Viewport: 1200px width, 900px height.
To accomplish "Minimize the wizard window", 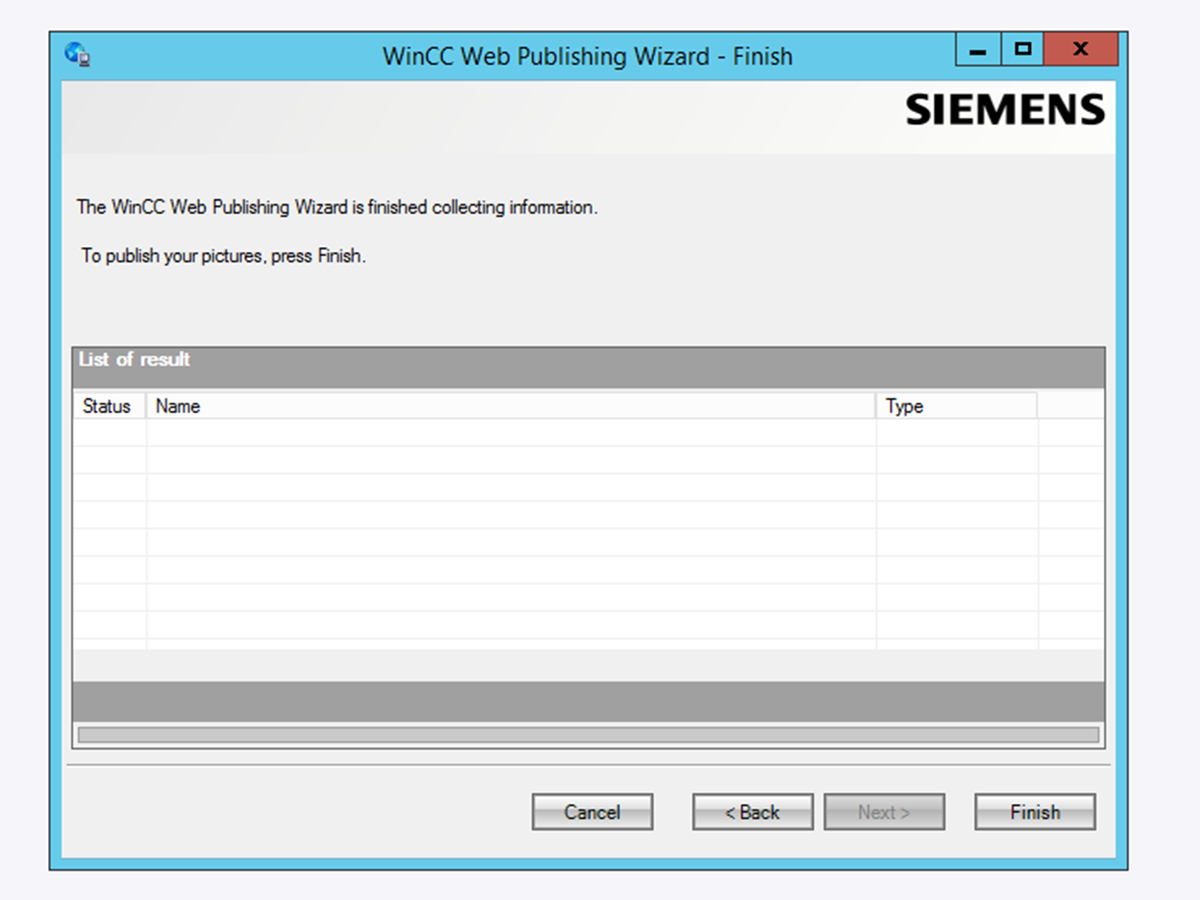I will pyautogui.click(x=978, y=49).
